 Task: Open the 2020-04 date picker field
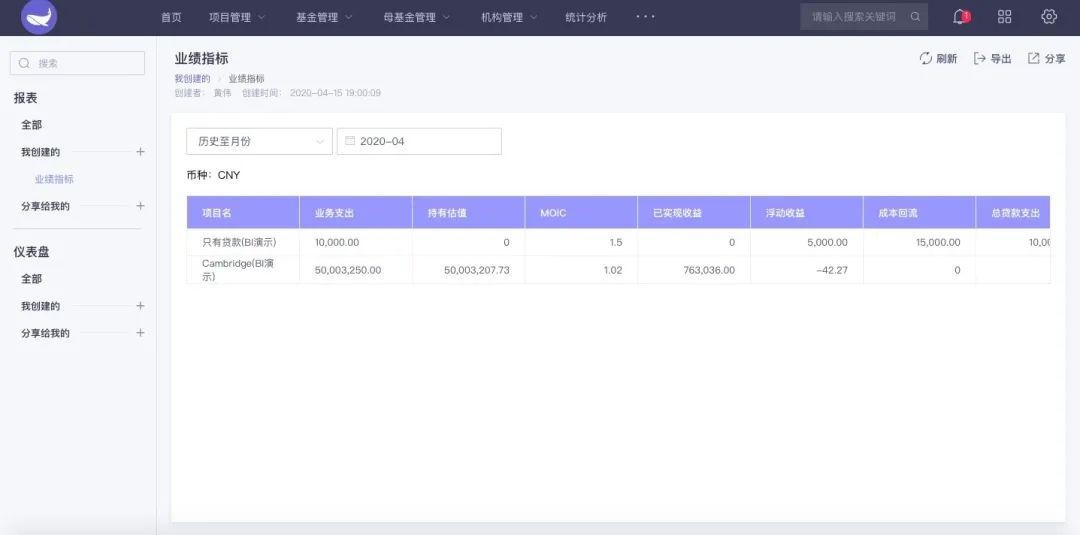click(x=419, y=141)
